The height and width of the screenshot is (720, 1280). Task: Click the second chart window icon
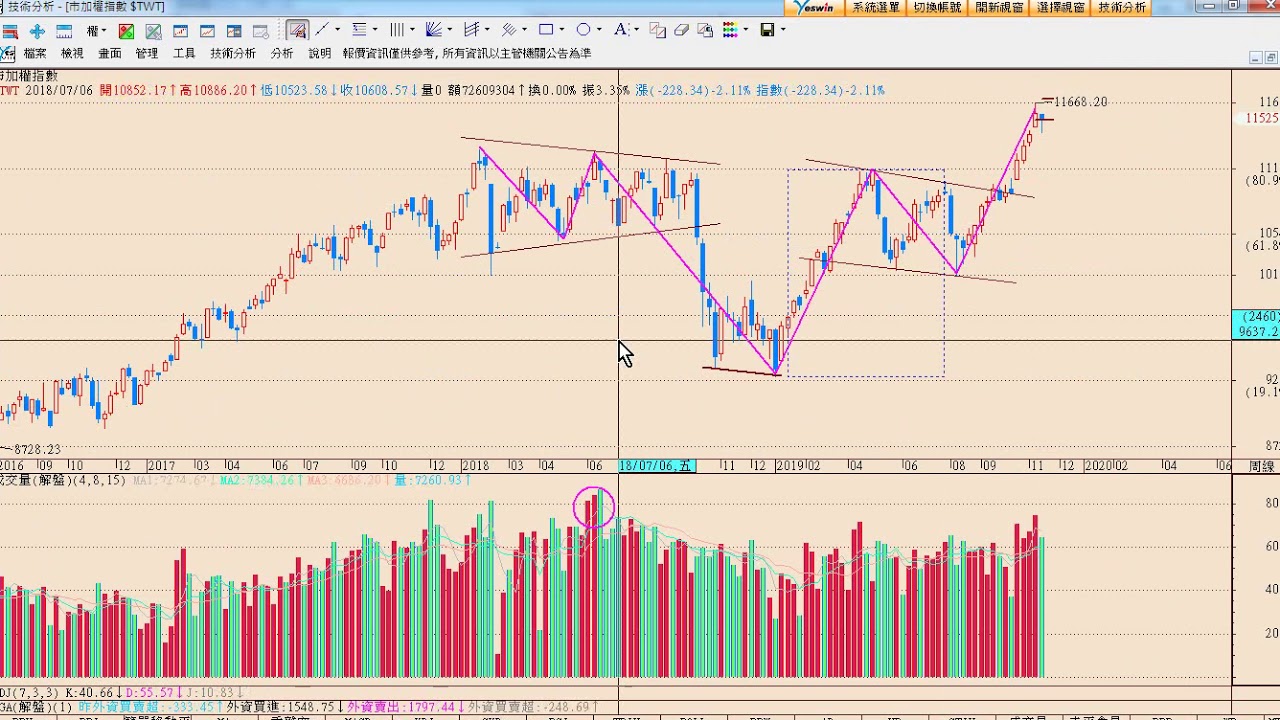207,31
